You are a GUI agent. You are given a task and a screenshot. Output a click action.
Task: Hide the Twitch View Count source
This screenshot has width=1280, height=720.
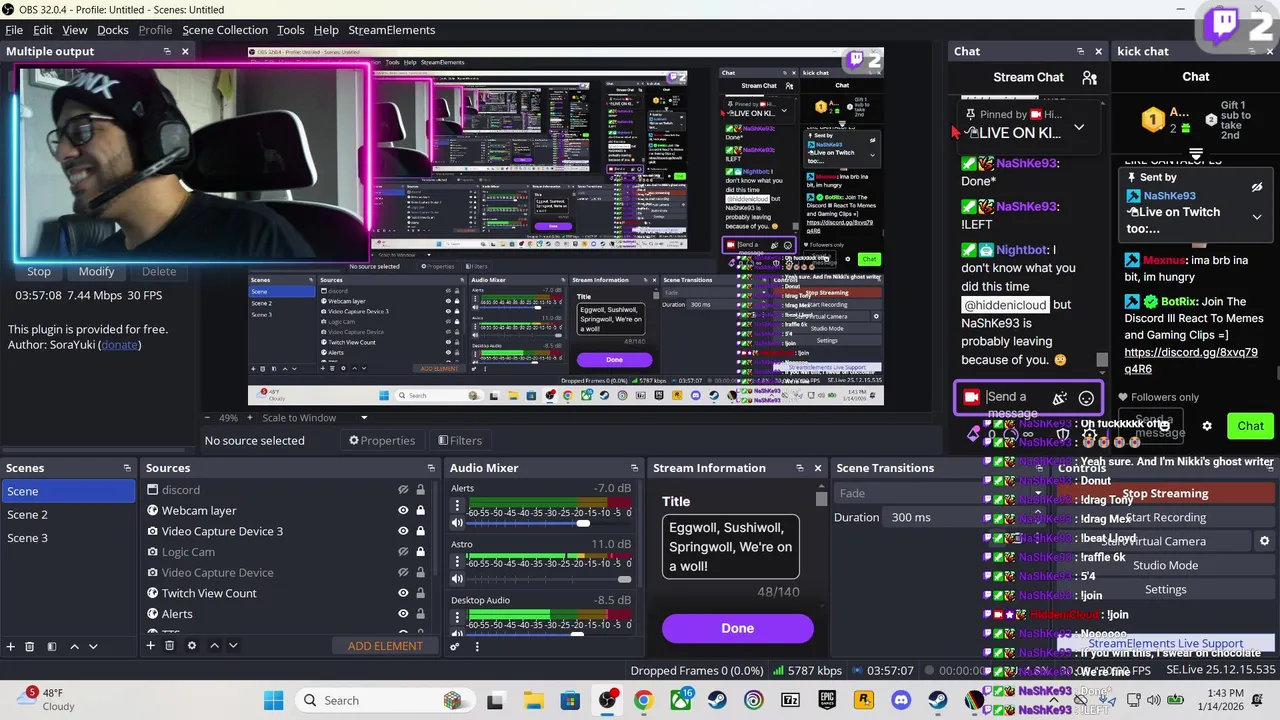pos(403,593)
